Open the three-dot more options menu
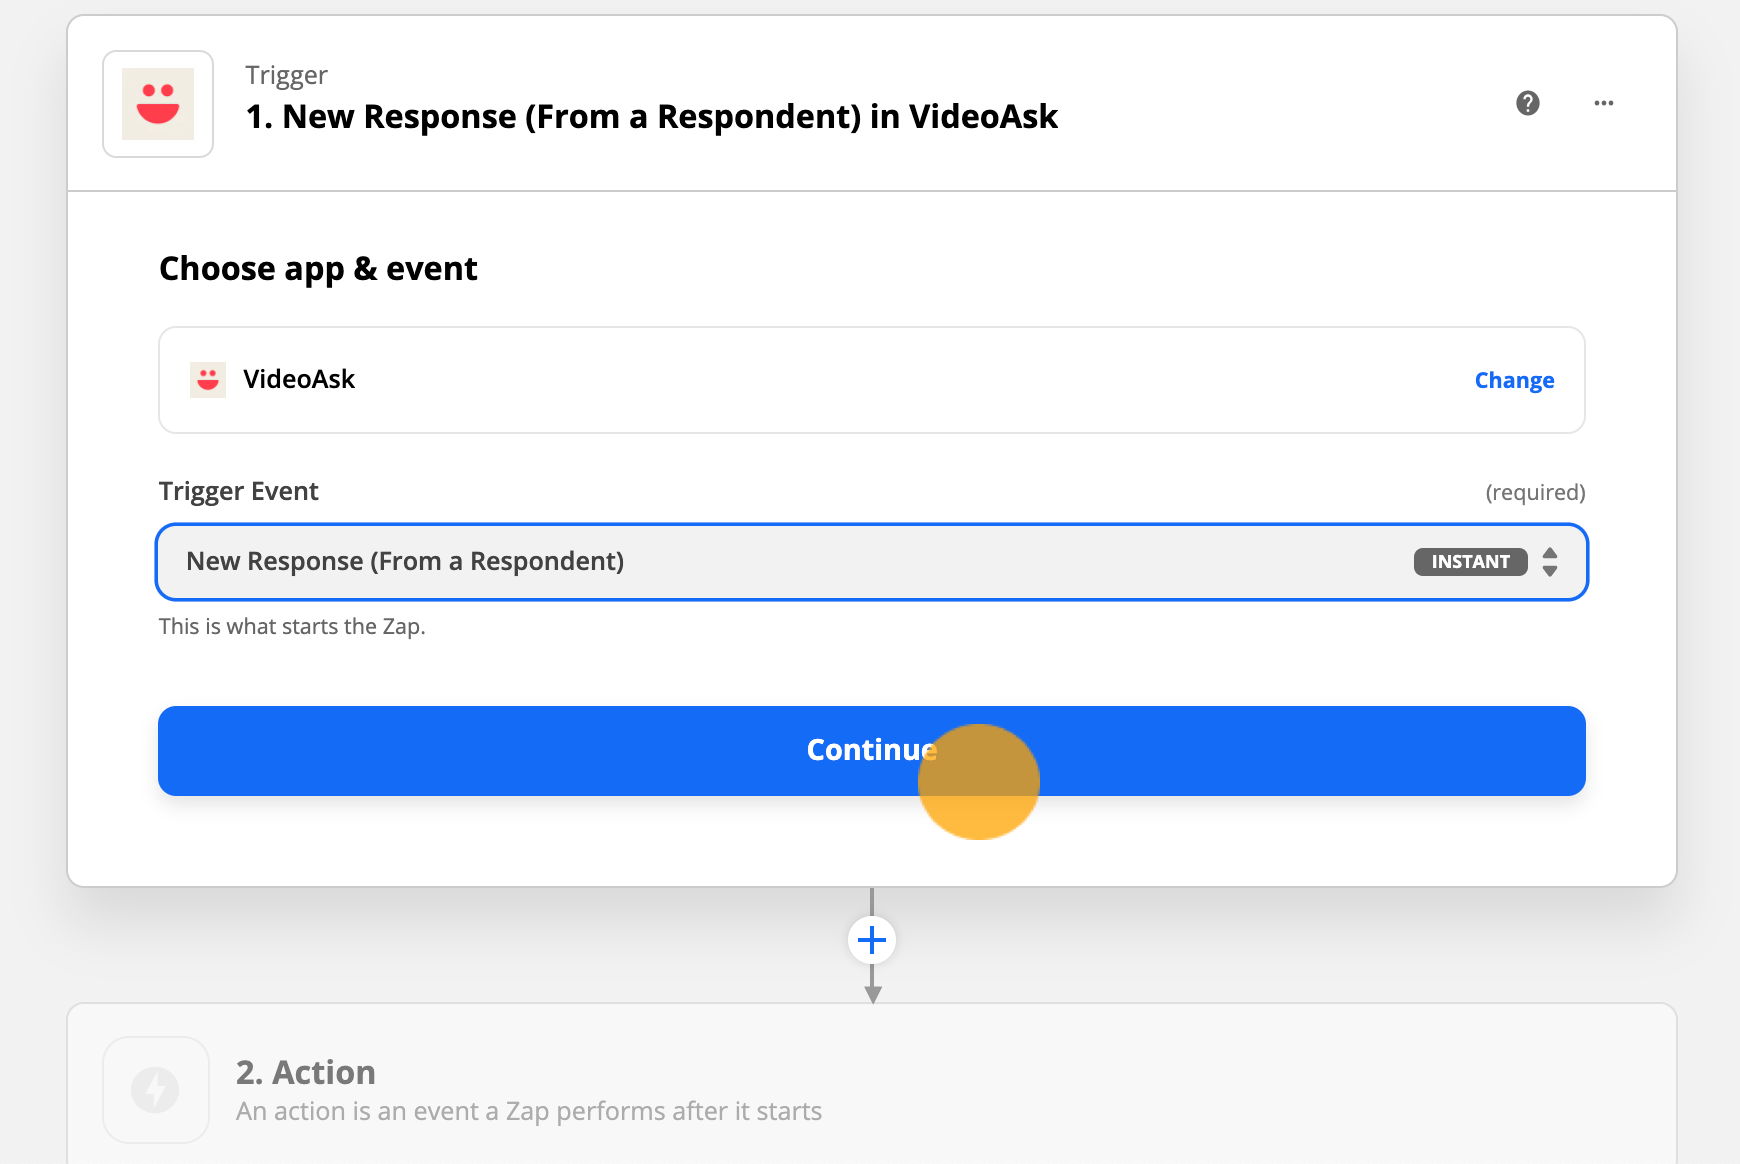Image resolution: width=1740 pixels, height=1164 pixels. (1604, 103)
